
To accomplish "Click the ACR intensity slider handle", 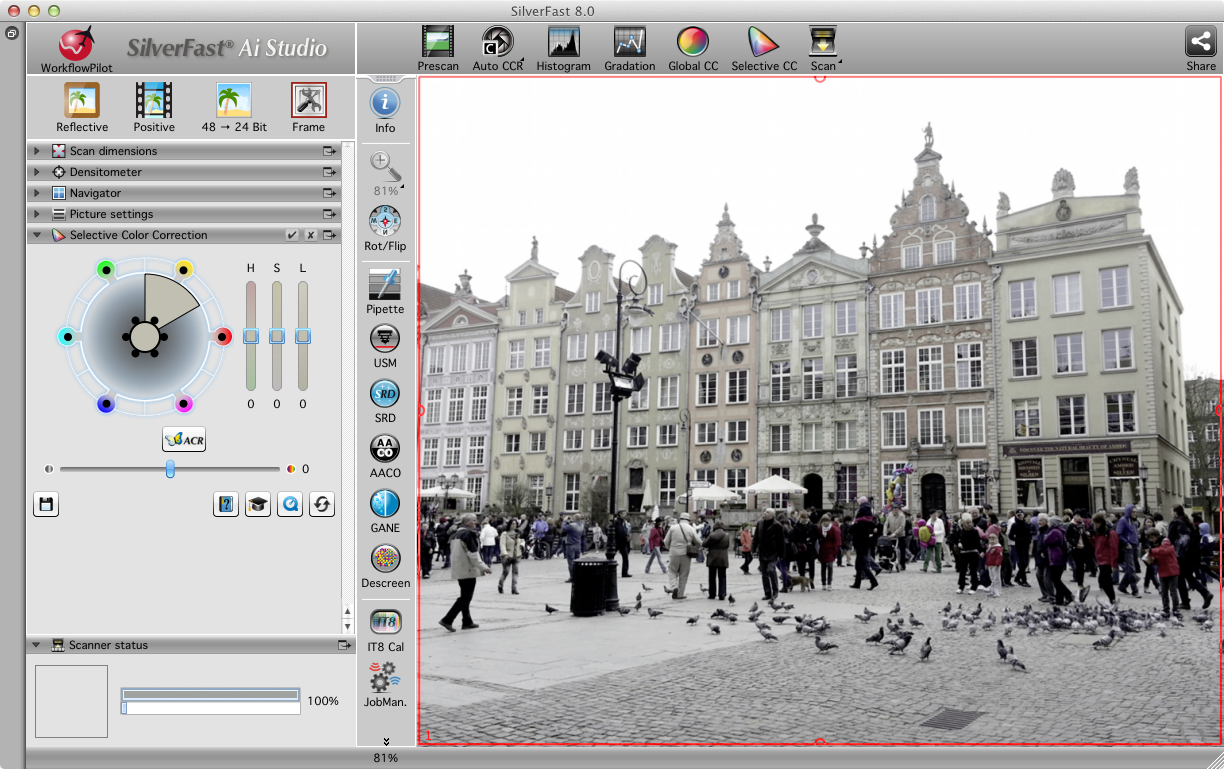I will (x=170, y=469).
